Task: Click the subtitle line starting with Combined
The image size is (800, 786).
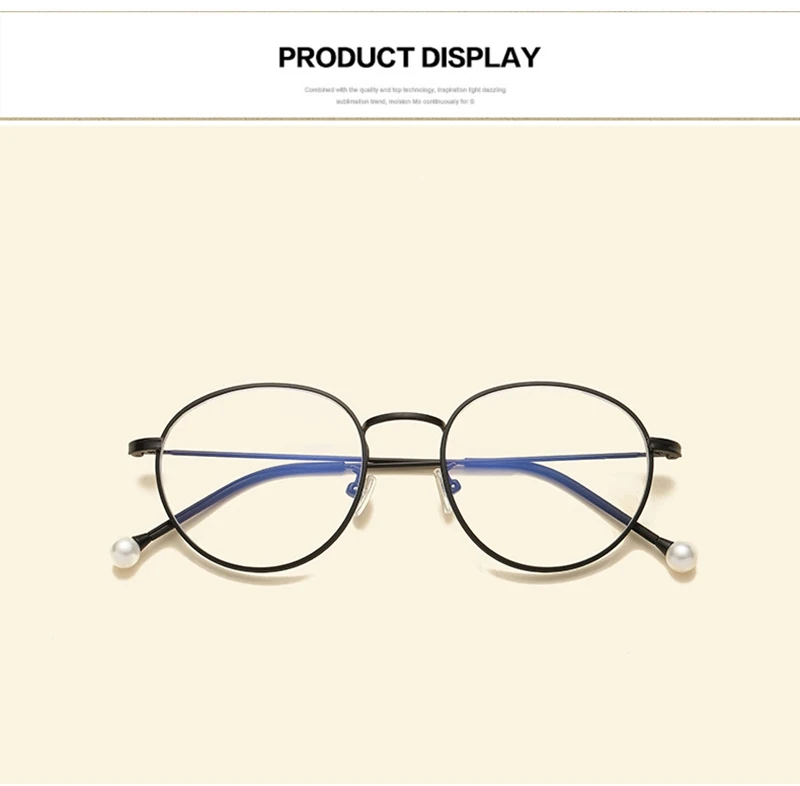Action: (405, 90)
